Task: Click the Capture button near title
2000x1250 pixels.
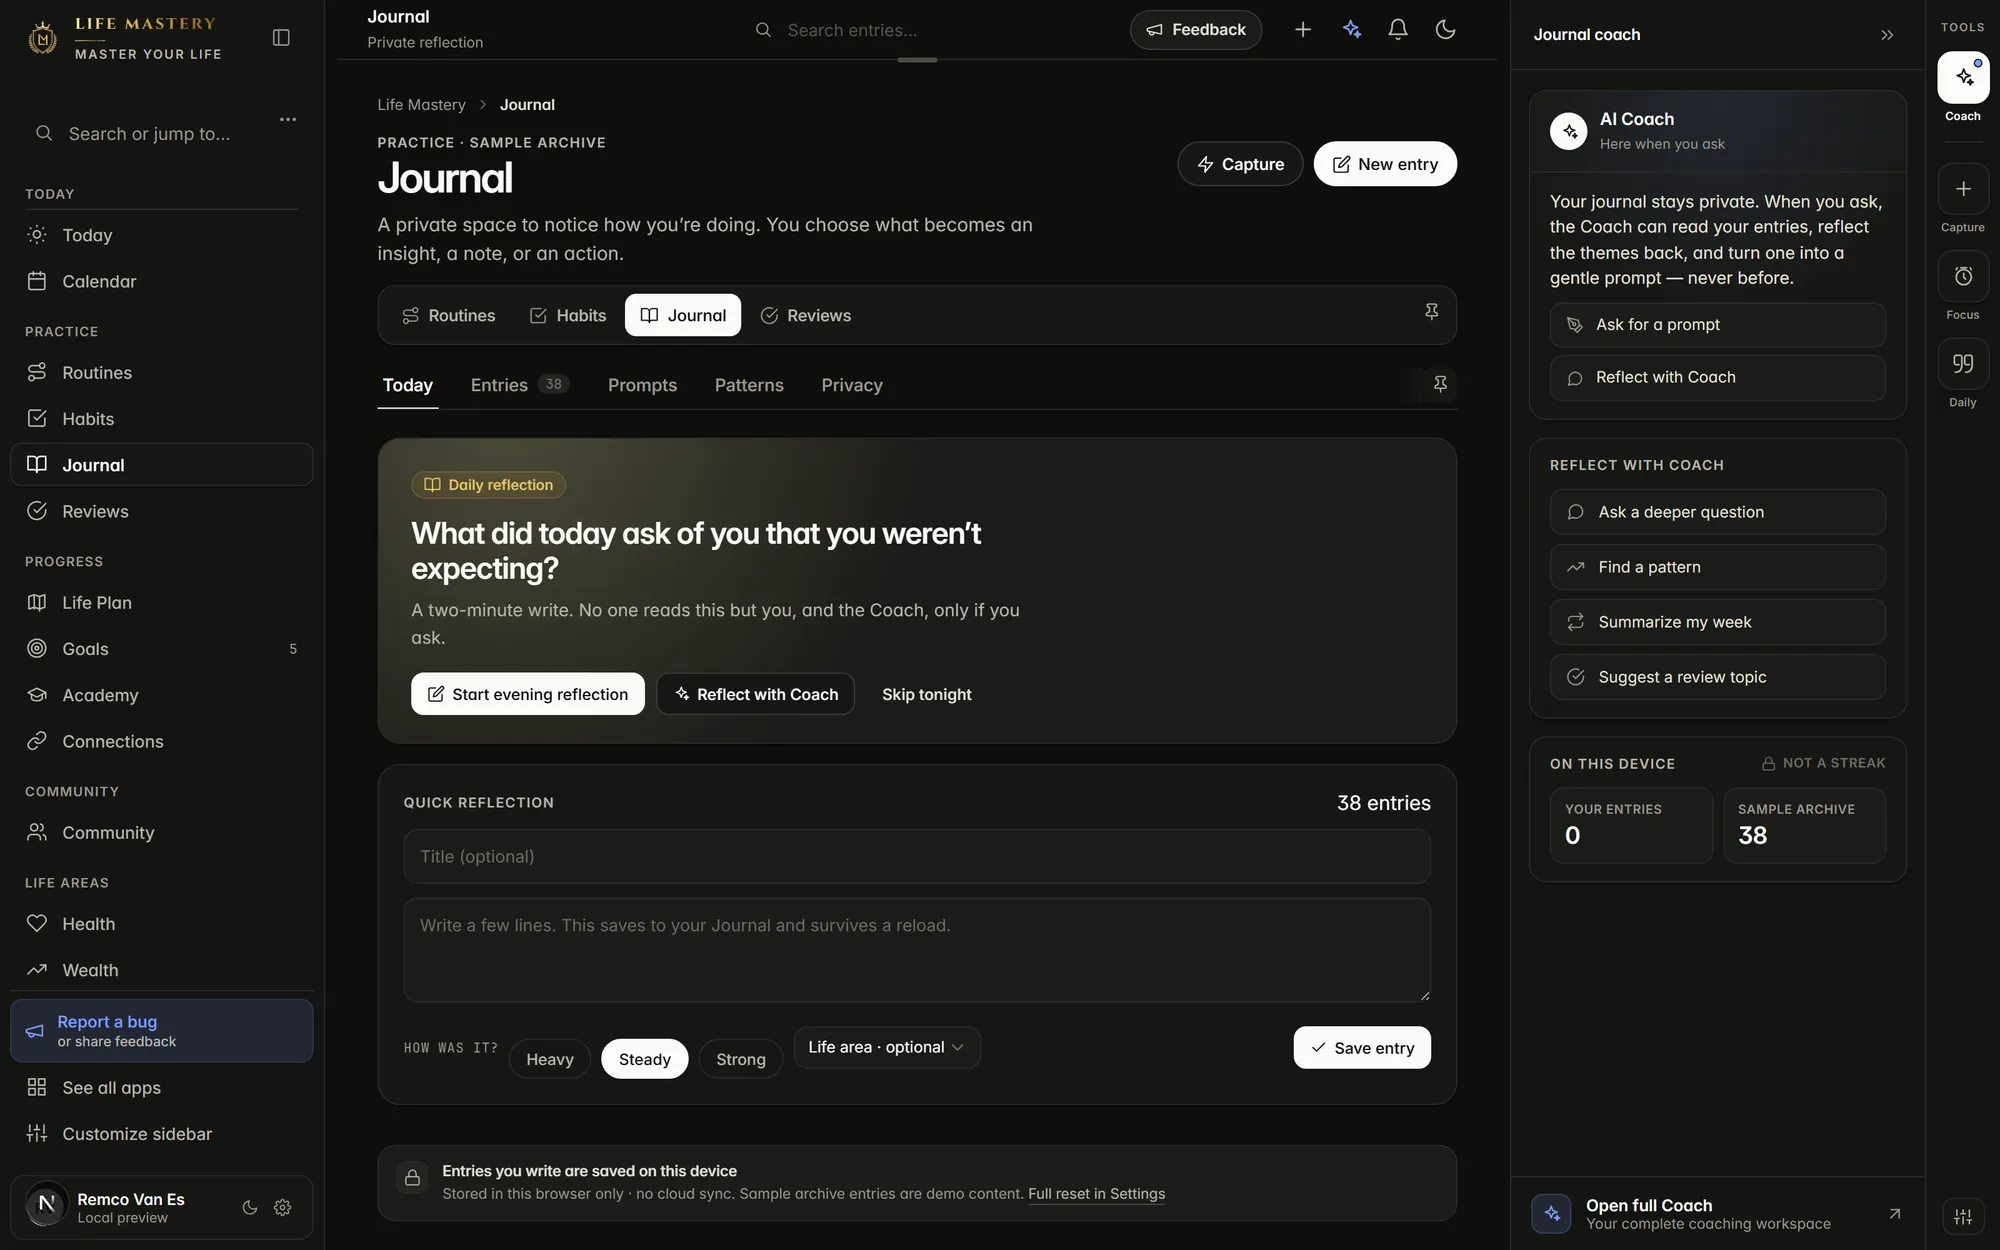Action: point(1240,164)
